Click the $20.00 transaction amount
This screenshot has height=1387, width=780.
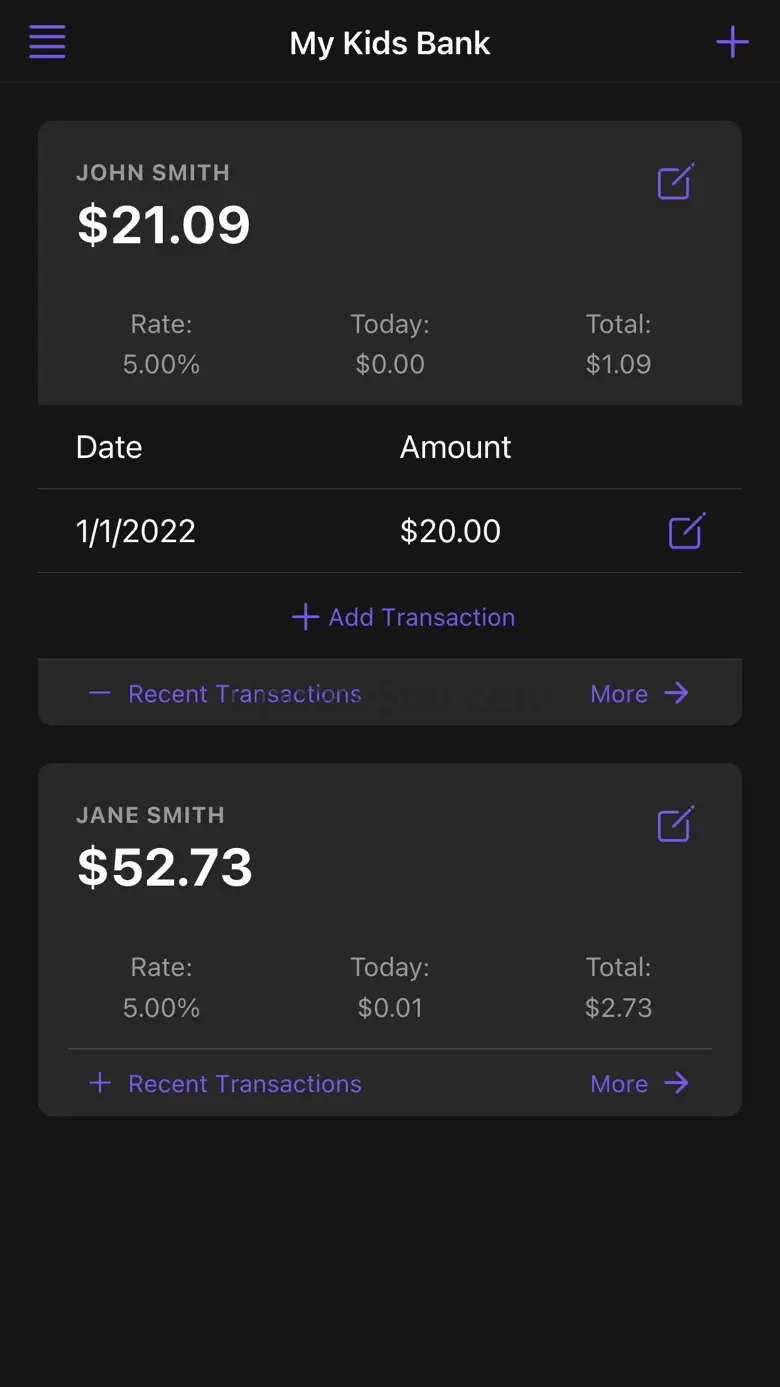[450, 531]
